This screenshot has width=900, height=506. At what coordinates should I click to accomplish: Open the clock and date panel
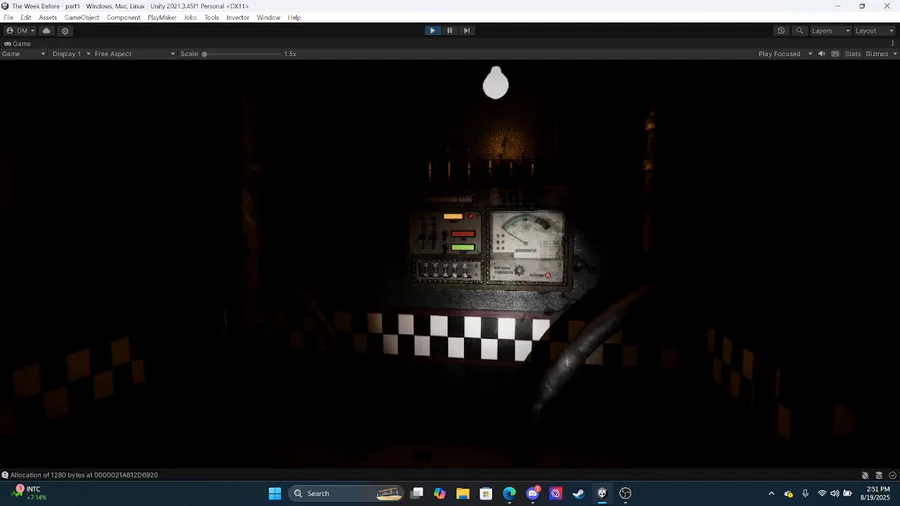875,493
